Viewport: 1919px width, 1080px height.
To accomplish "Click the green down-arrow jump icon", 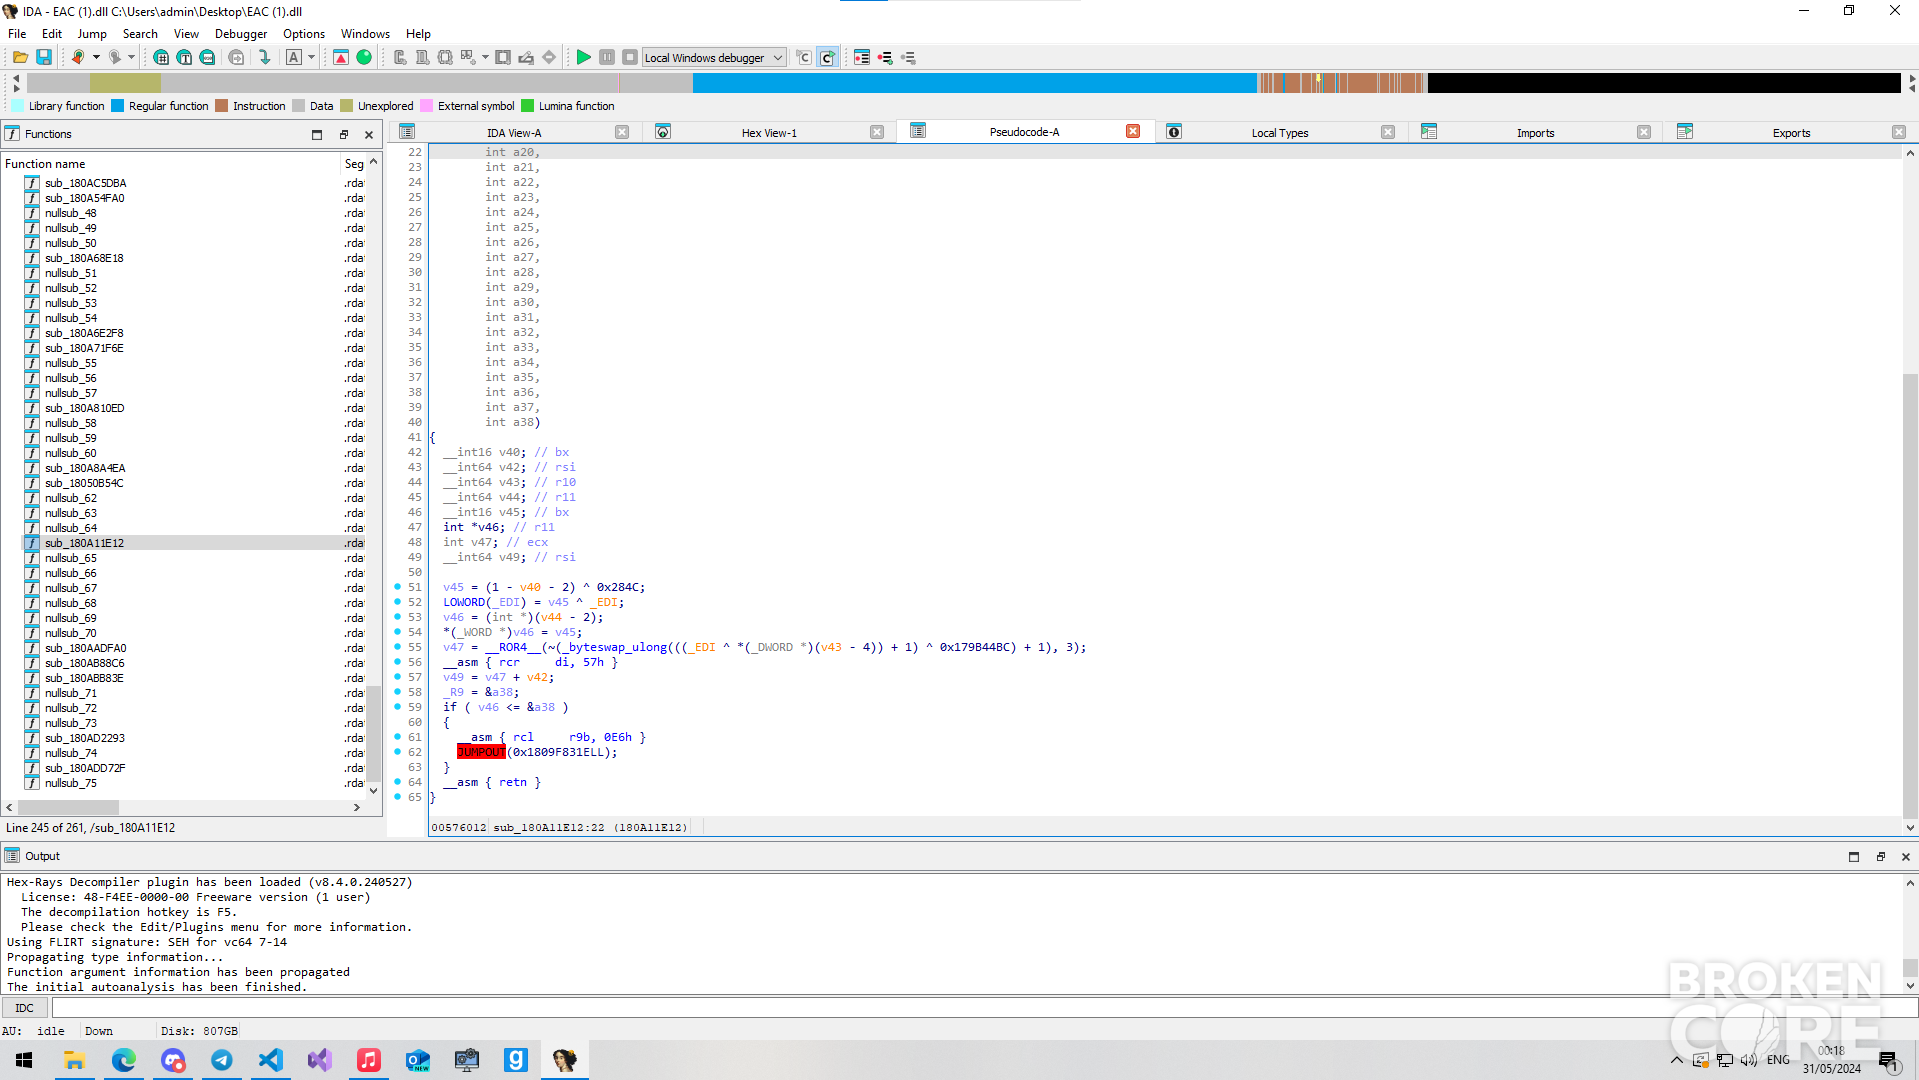I will 264,57.
